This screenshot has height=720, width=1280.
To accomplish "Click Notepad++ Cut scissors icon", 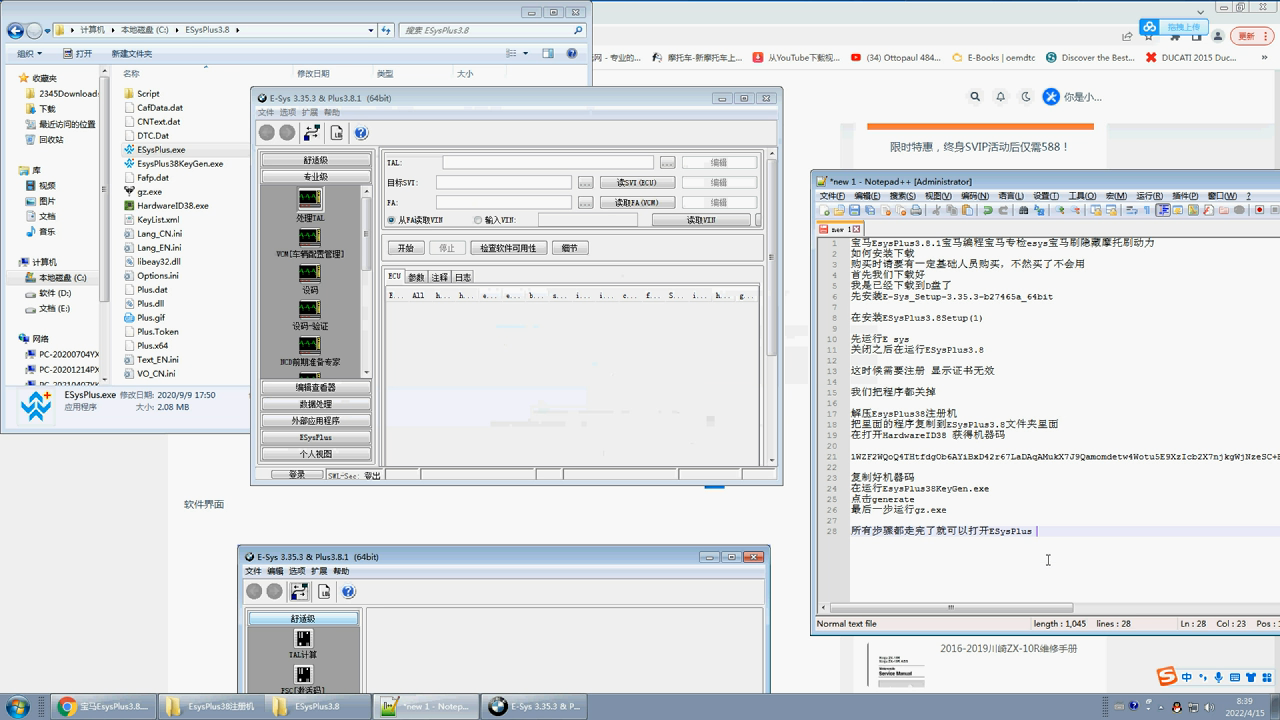I will [937, 210].
